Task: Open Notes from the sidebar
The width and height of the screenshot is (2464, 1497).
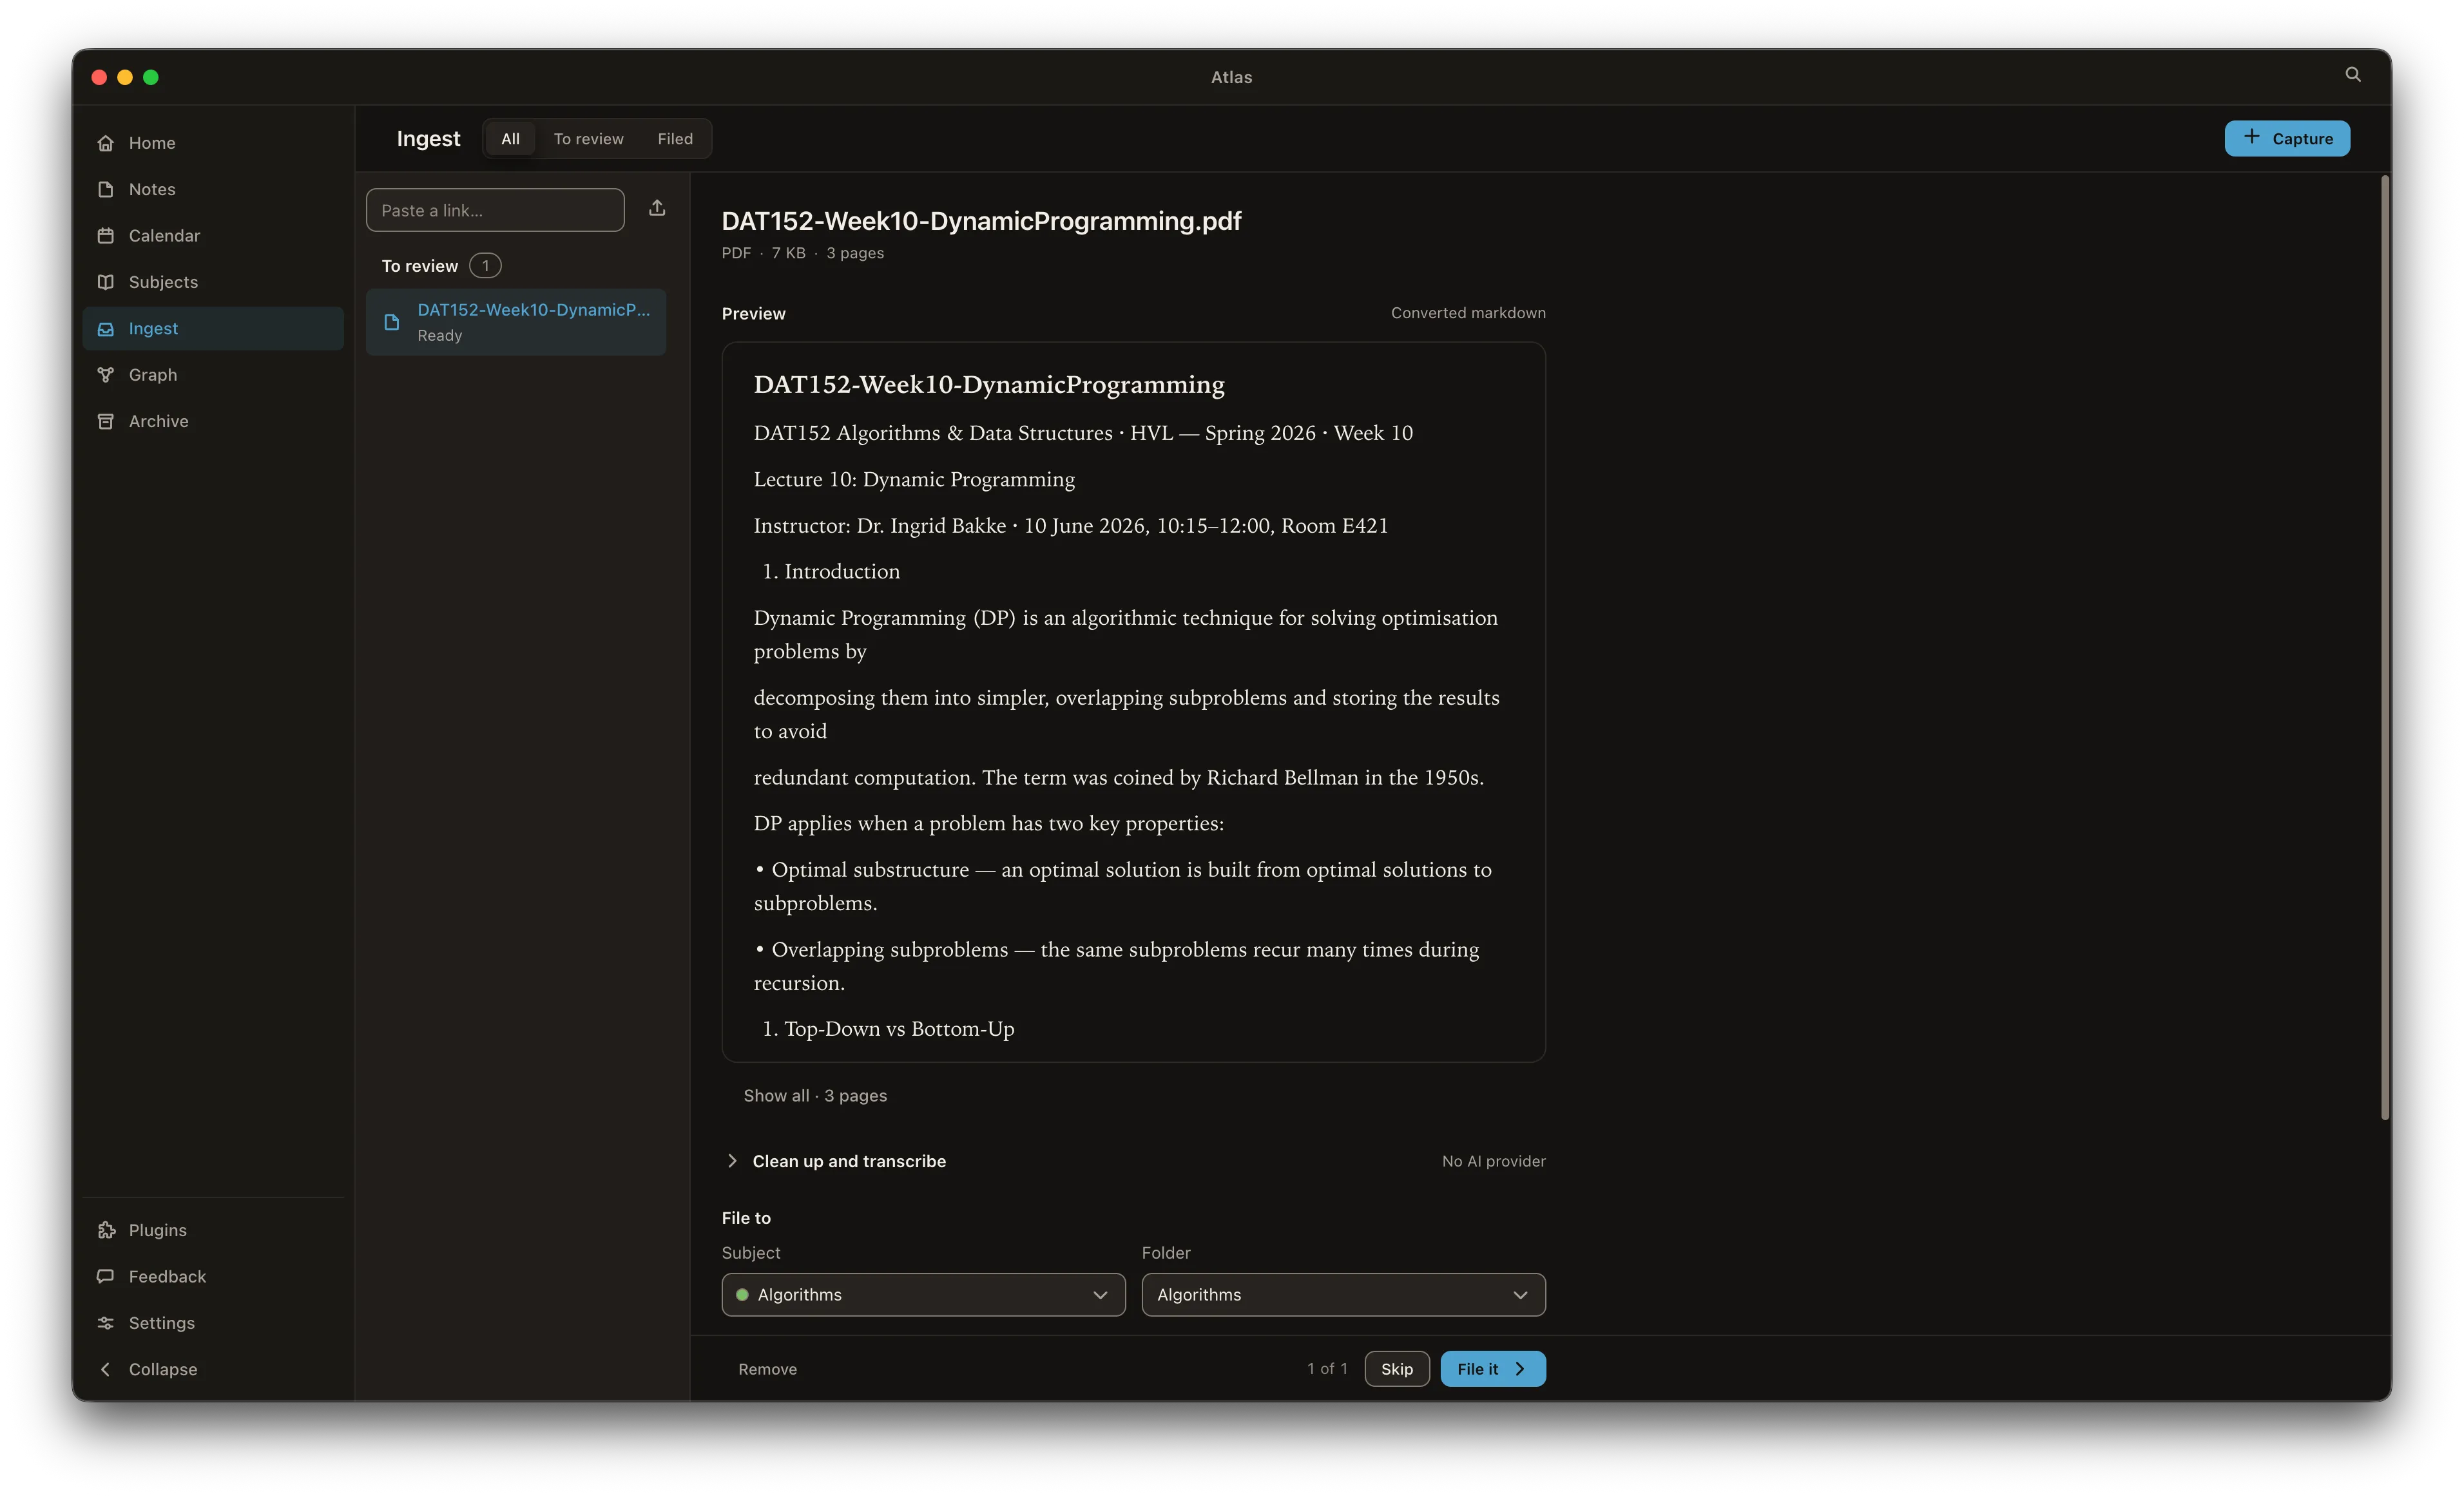Action: click(x=213, y=189)
